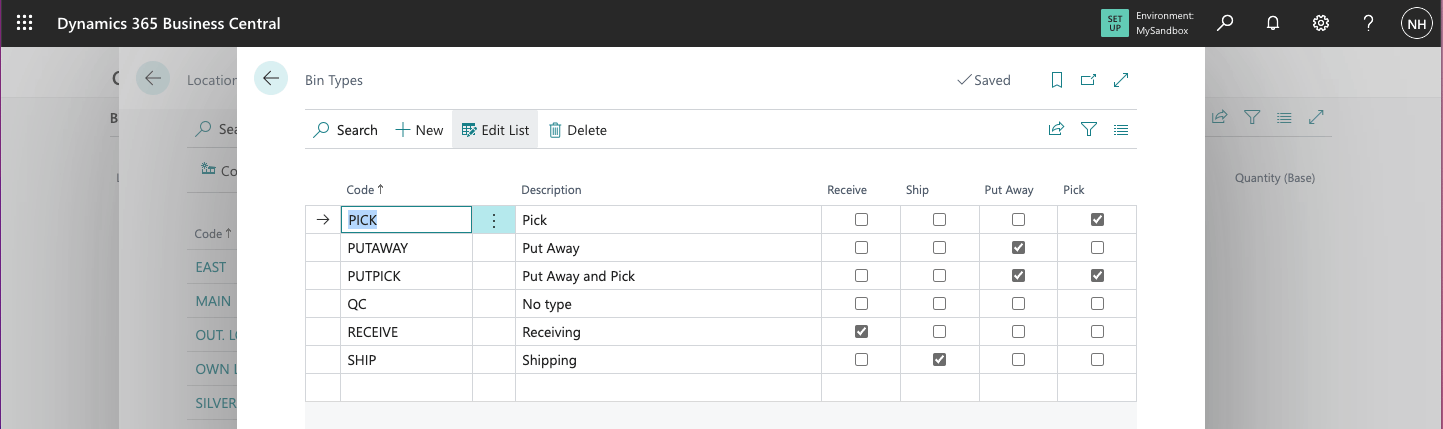This screenshot has height=429, width=1443.
Task: Open the Description column header menu
Action: pos(551,190)
